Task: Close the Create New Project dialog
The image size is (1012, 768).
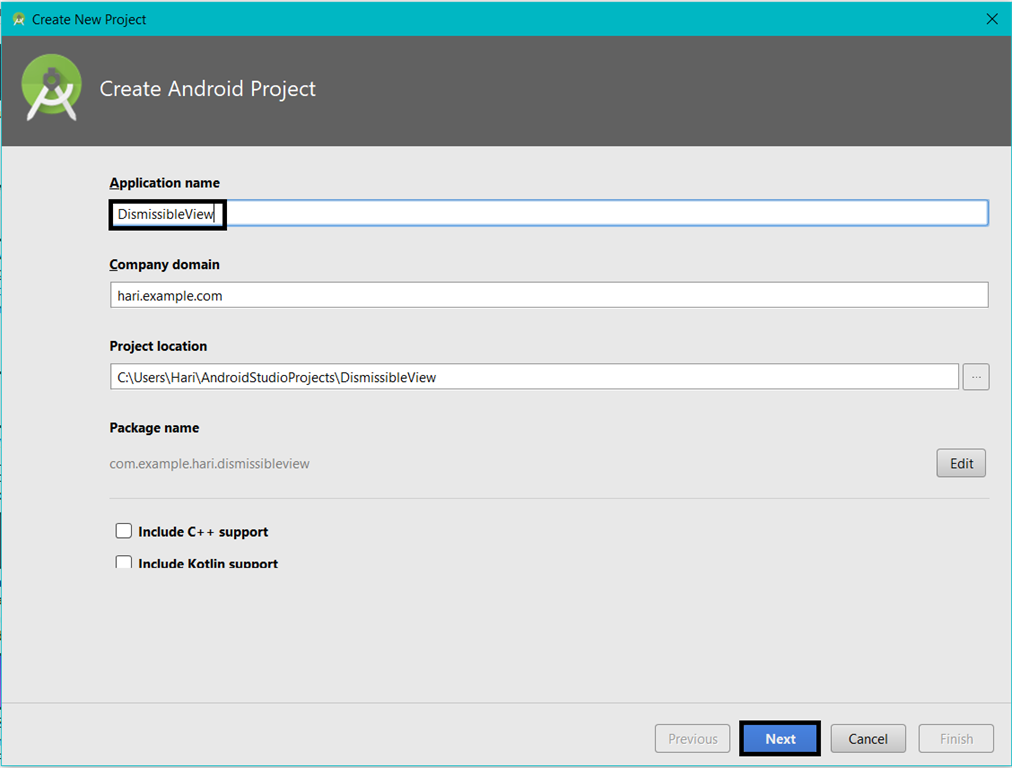Action: tap(992, 19)
